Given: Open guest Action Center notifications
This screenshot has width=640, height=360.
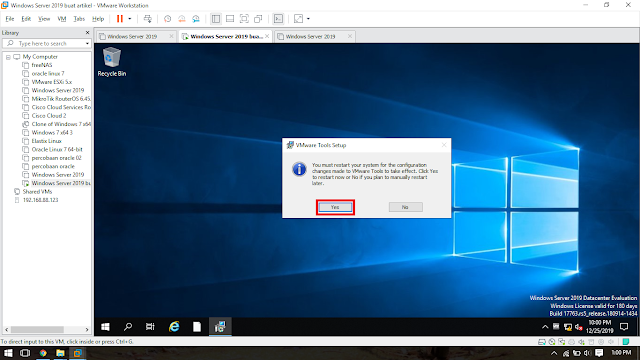Looking at the screenshot, I should pyautogui.click(x=624, y=327).
